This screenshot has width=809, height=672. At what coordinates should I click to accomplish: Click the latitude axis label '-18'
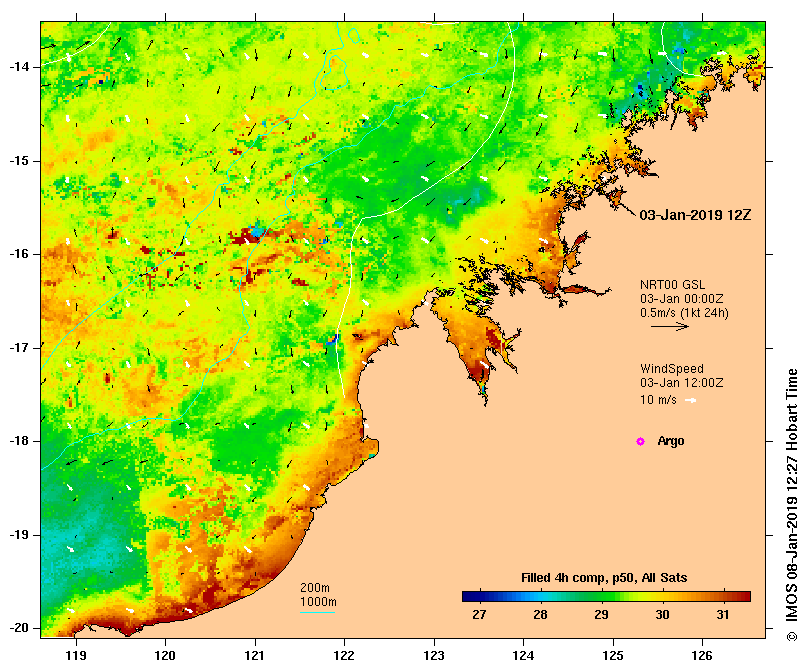(19, 441)
